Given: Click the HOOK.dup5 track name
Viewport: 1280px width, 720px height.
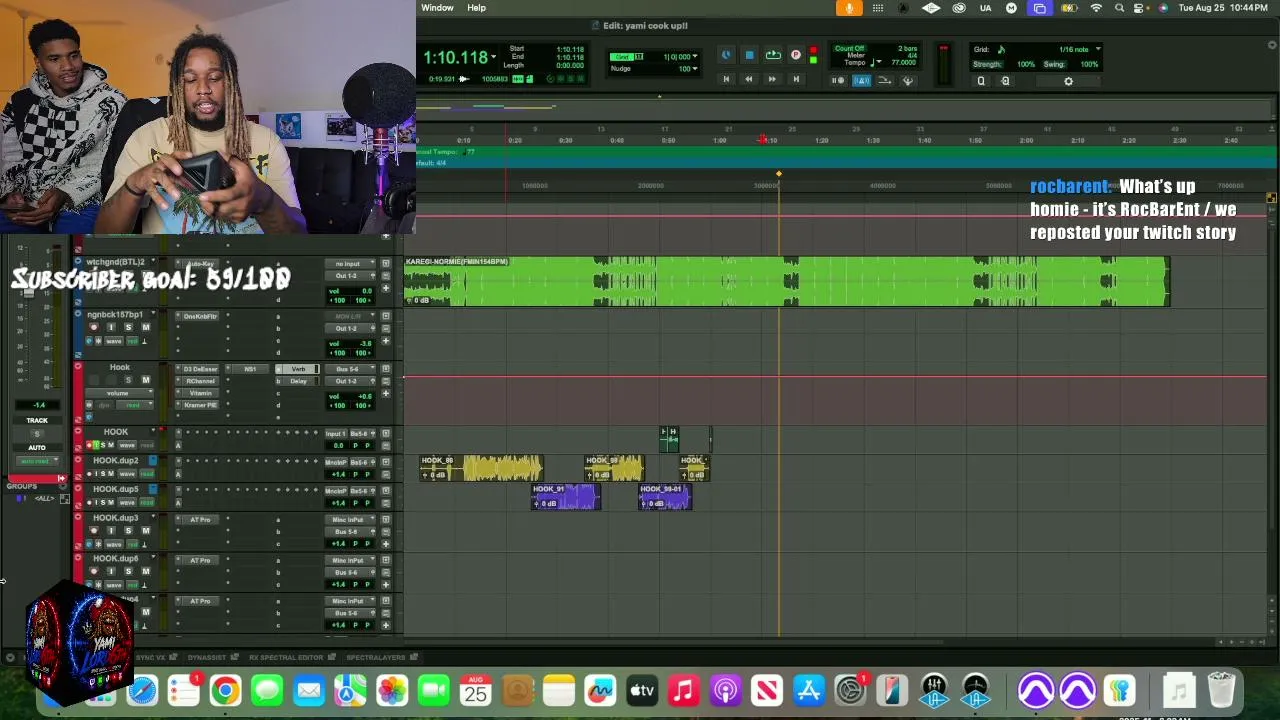Looking at the screenshot, I should click(116, 490).
